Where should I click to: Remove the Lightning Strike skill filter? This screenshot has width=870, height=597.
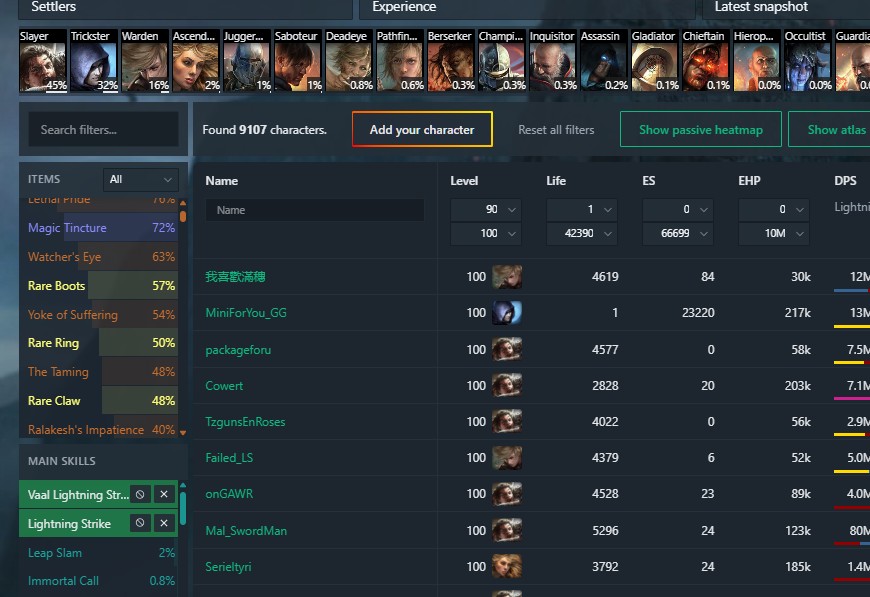click(x=164, y=523)
